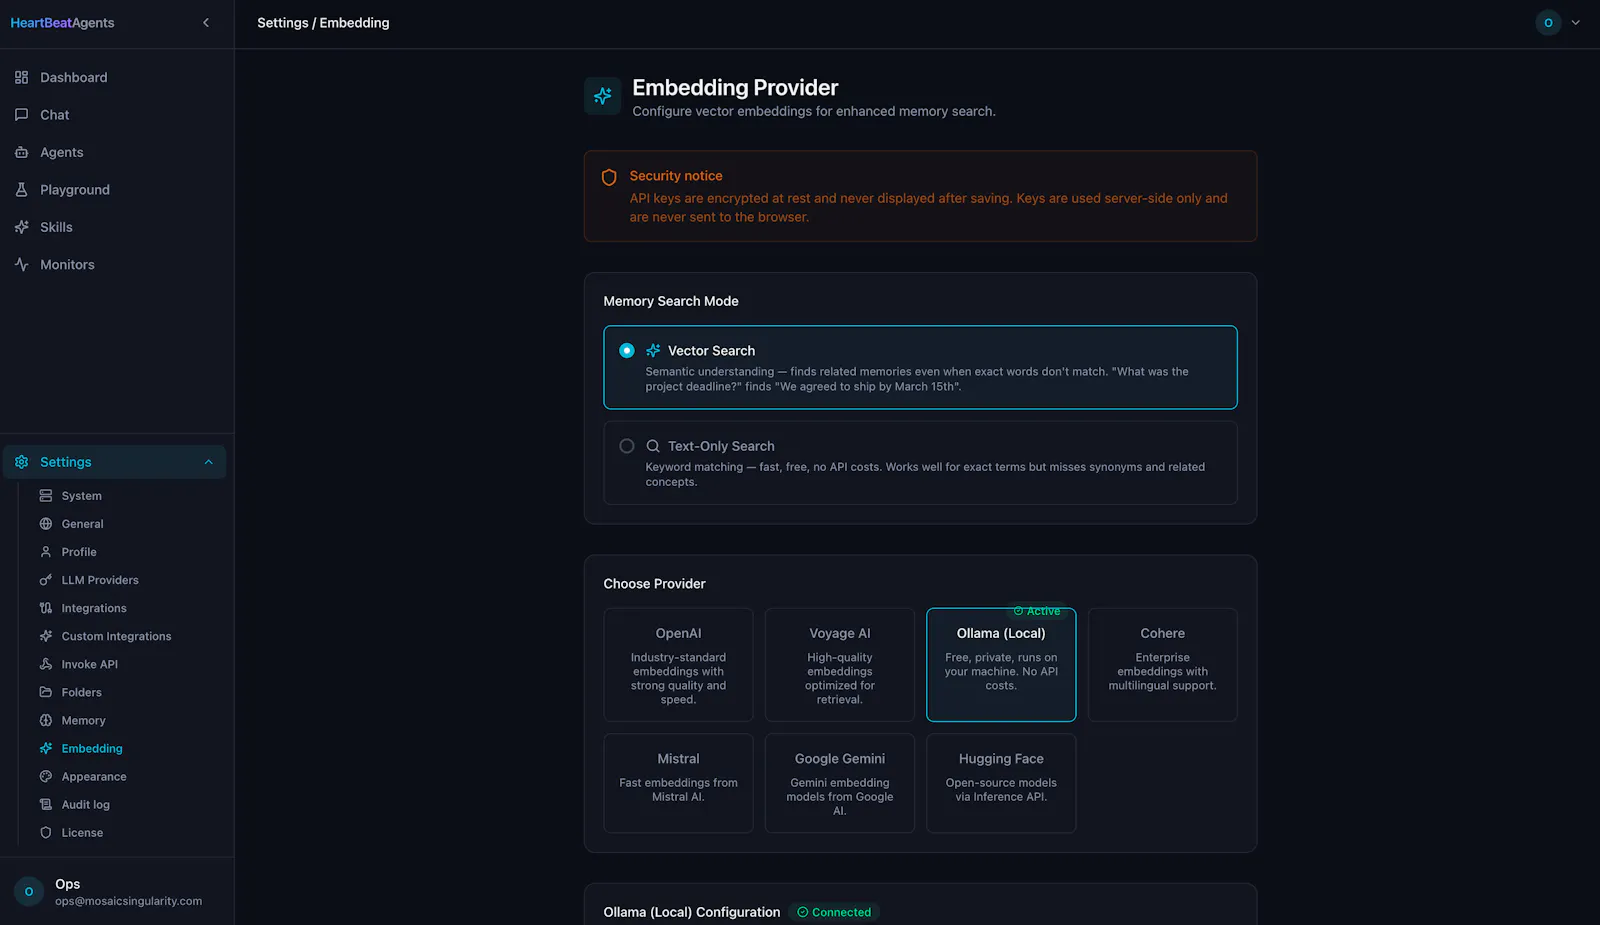1600x925 pixels.
Task: Click the Connected status badge
Action: [x=834, y=912]
